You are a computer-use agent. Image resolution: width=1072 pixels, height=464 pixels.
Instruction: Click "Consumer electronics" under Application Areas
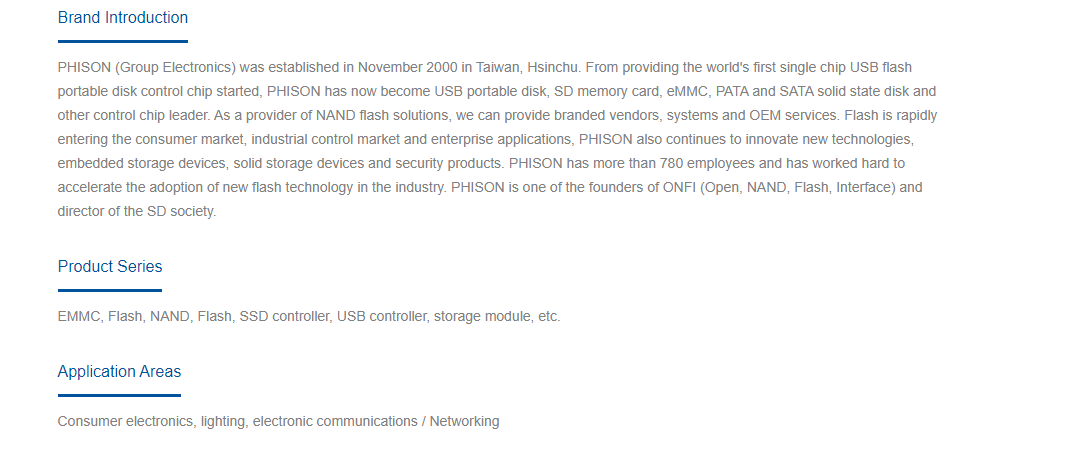pyautogui.click(x=125, y=422)
